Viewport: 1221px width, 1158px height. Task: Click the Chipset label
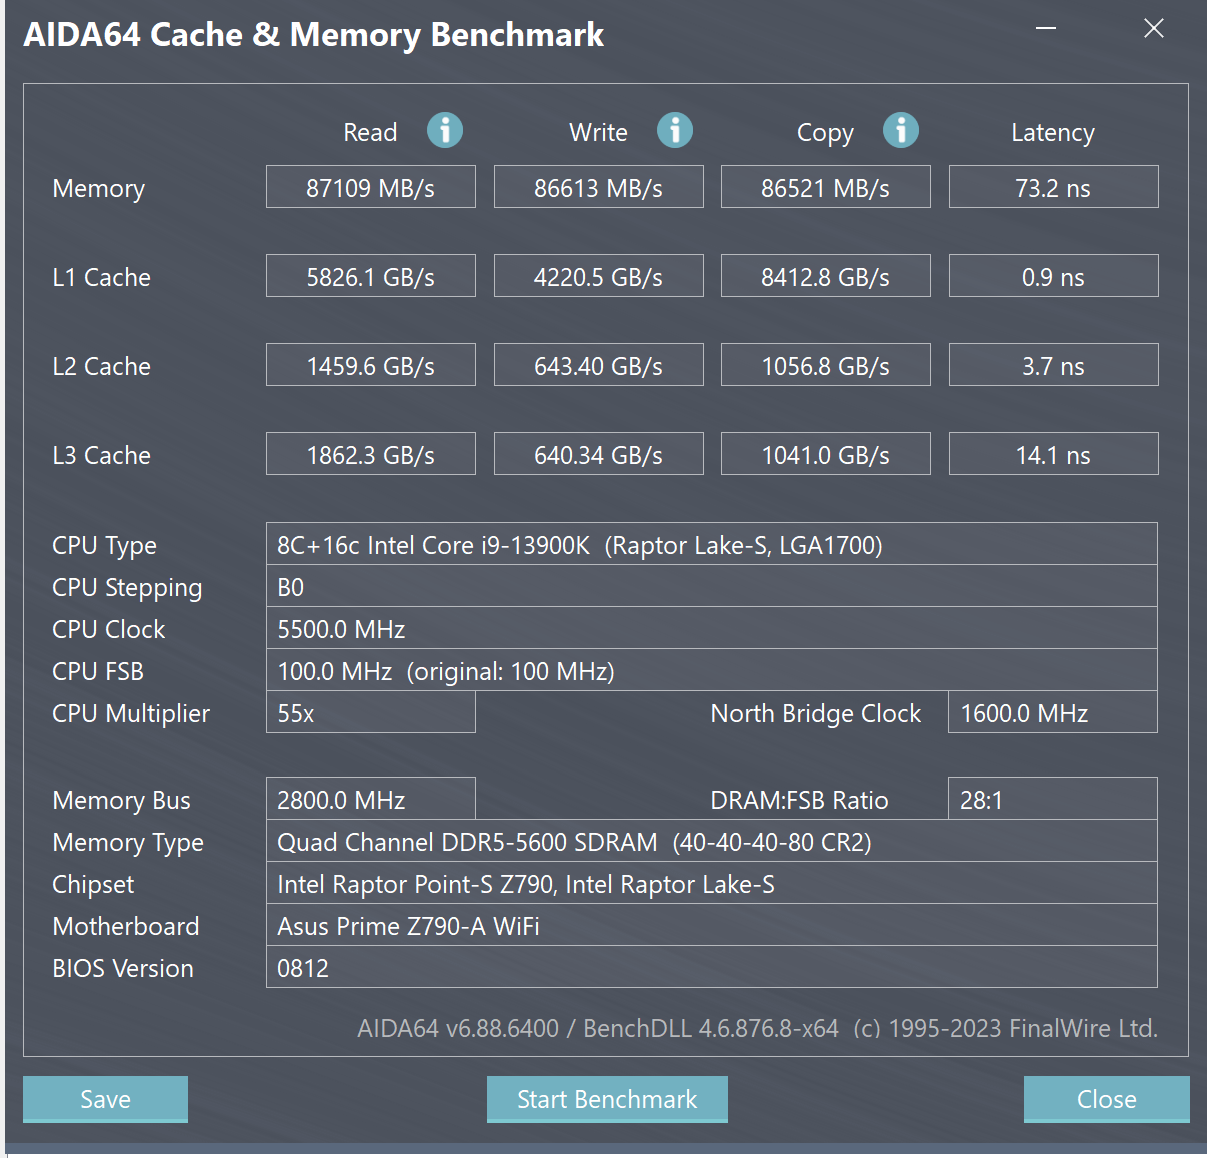[93, 885]
